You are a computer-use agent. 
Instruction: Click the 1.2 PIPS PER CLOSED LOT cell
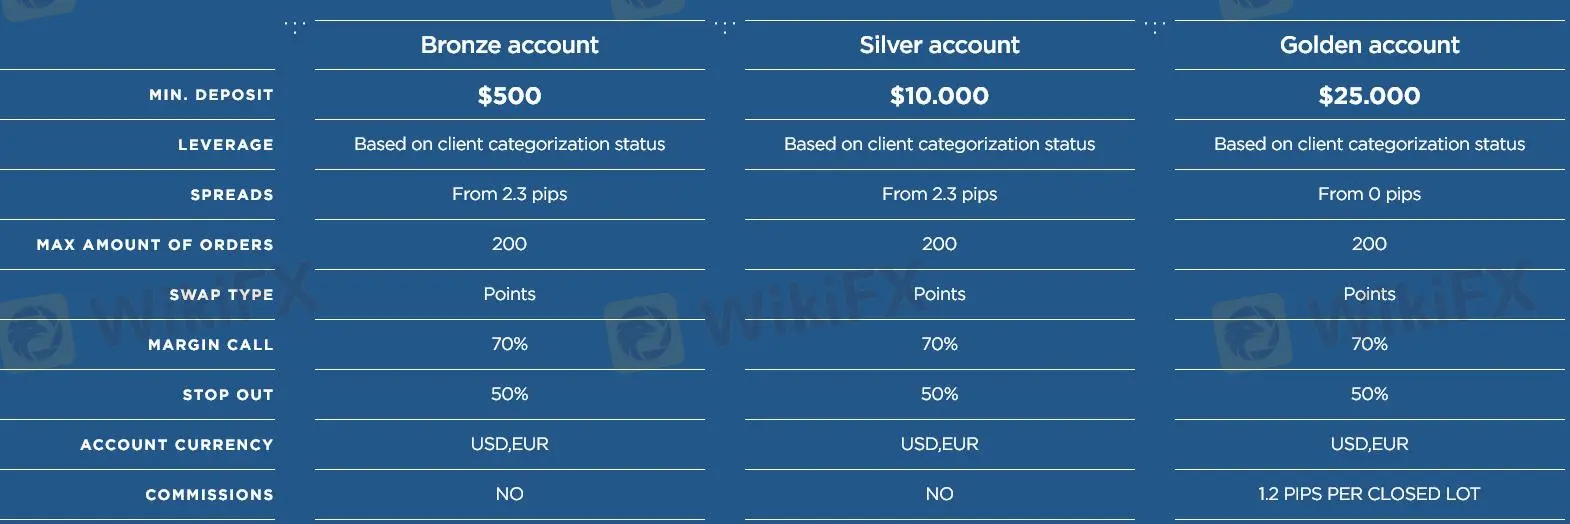1369,494
